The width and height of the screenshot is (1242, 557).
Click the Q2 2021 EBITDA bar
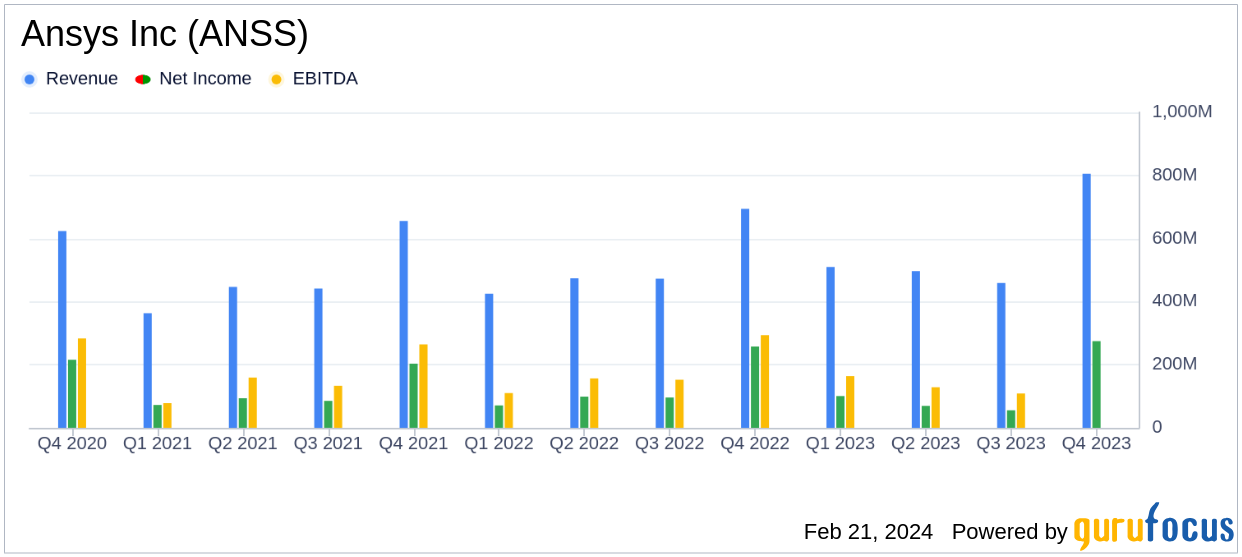click(253, 403)
